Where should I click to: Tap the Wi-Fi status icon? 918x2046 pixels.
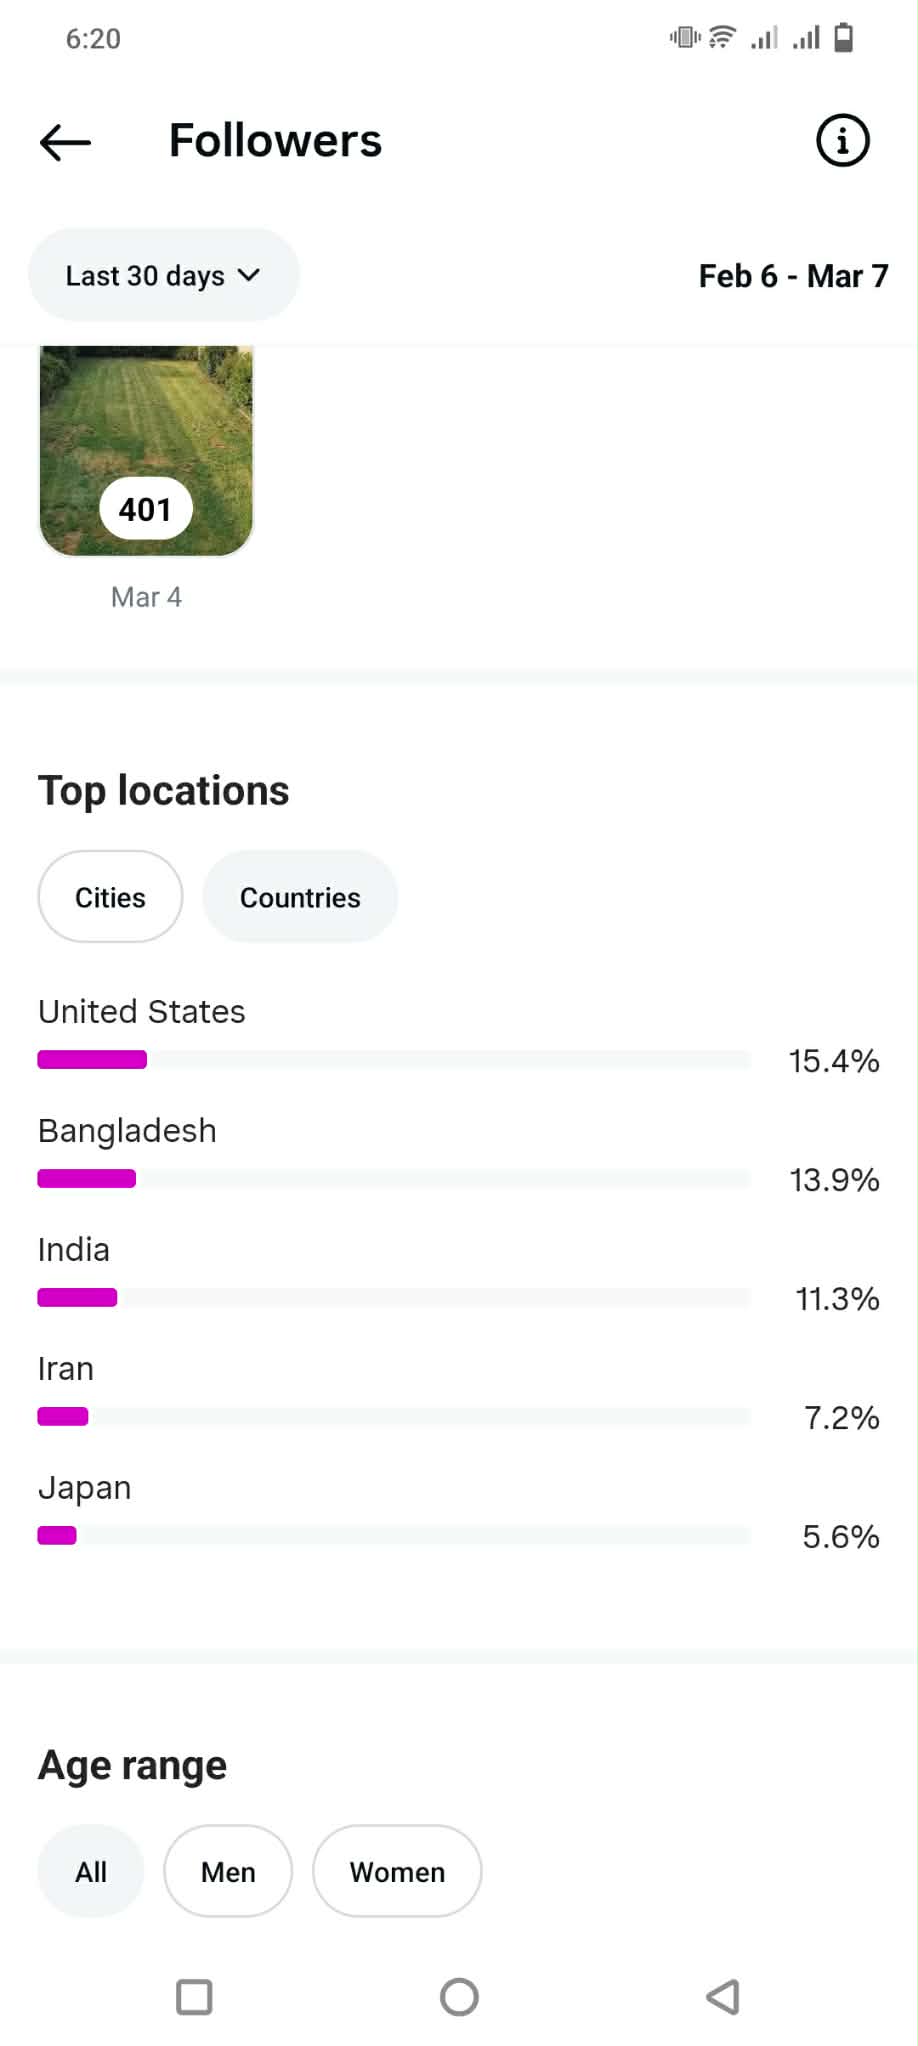pos(722,38)
